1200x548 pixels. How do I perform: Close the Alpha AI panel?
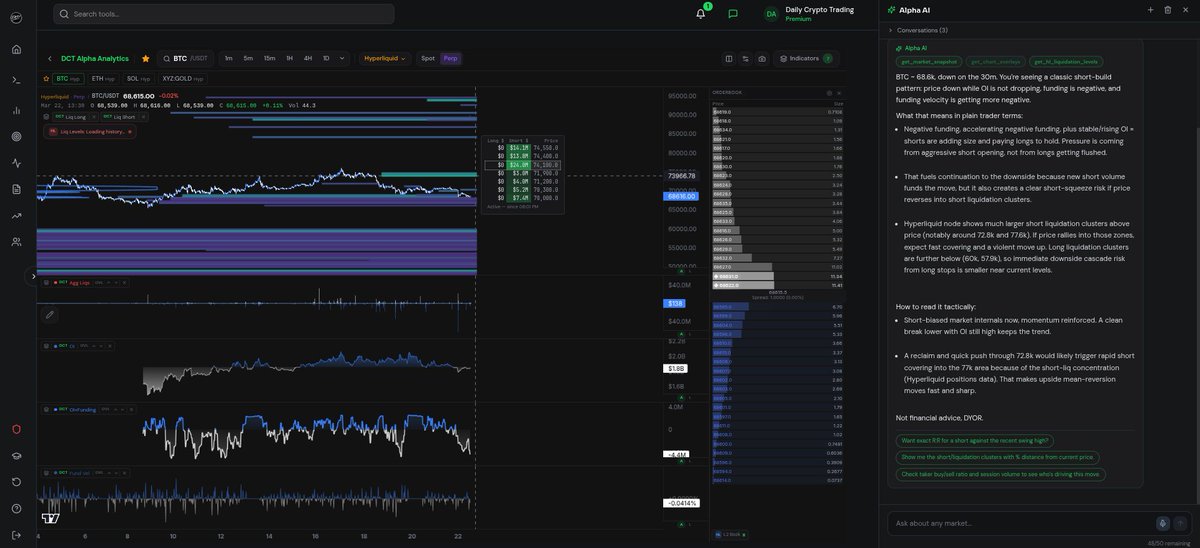(x=1185, y=10)
